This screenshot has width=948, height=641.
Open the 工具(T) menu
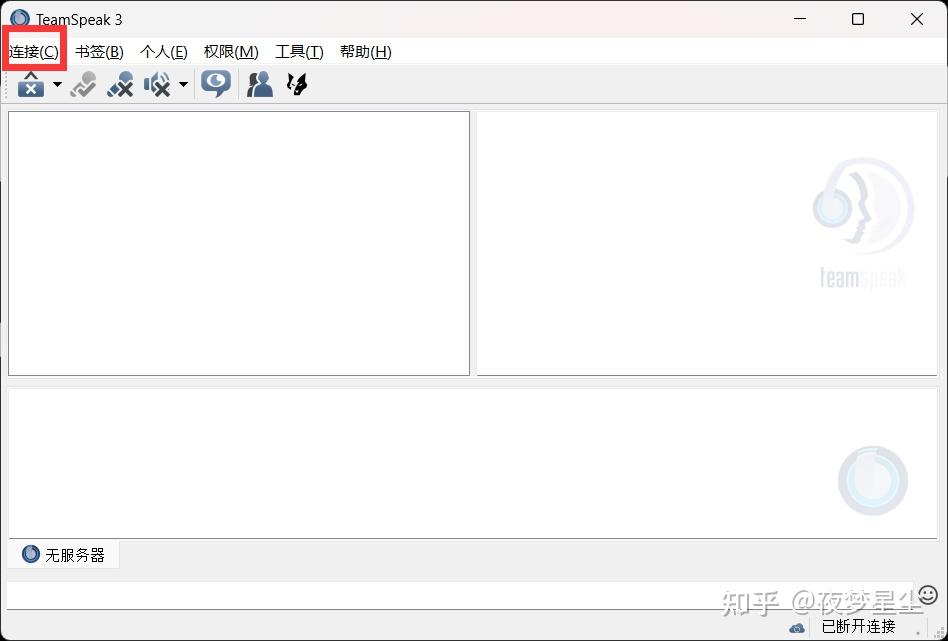[298, 51]
